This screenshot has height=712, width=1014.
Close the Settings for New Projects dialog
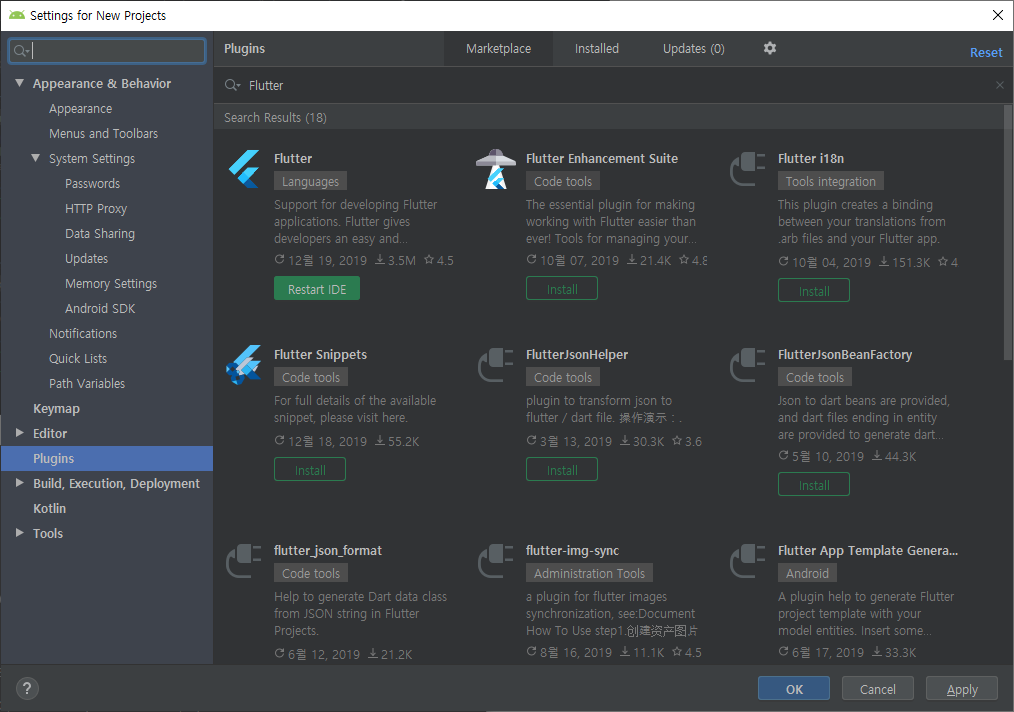point(998,15)
